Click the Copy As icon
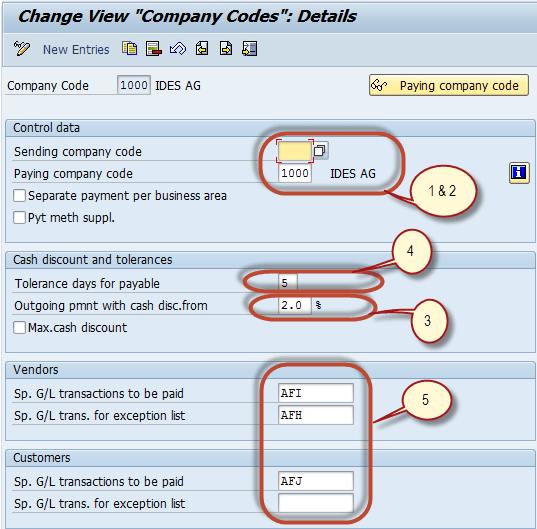This screenshot has height=529, width=537. click(129, 48)
